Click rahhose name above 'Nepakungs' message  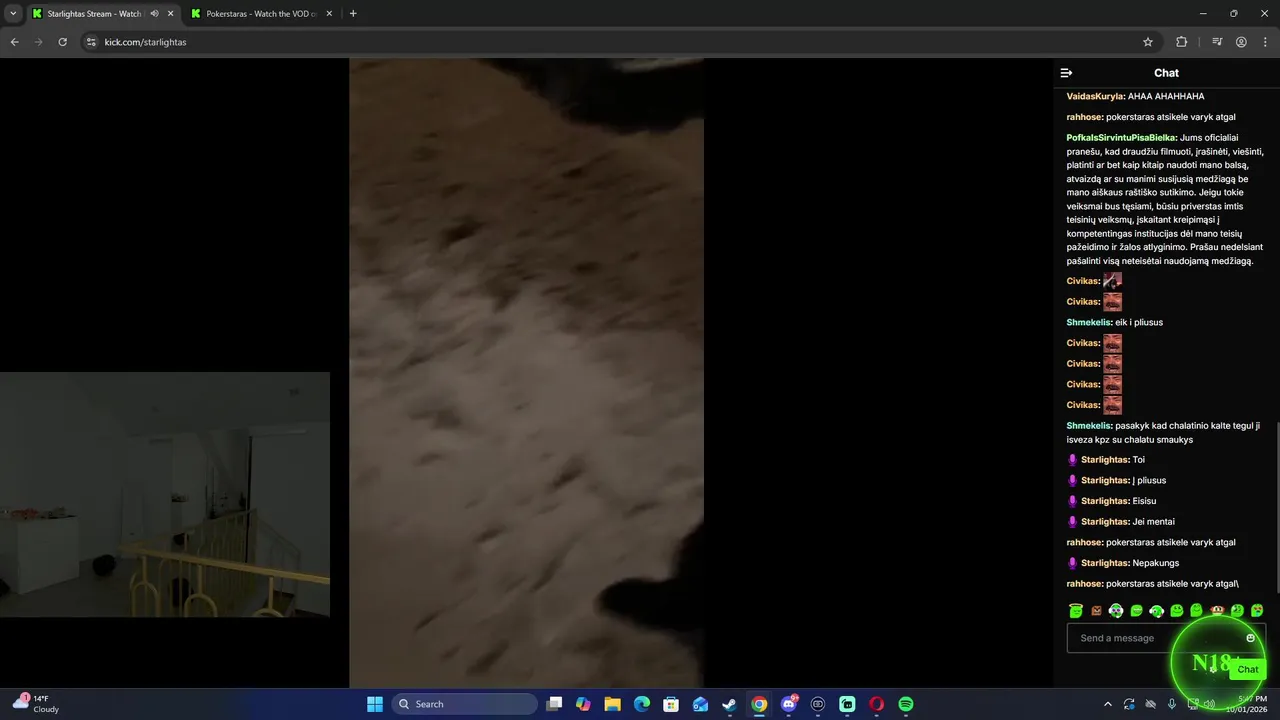(x=1084, y=542)
